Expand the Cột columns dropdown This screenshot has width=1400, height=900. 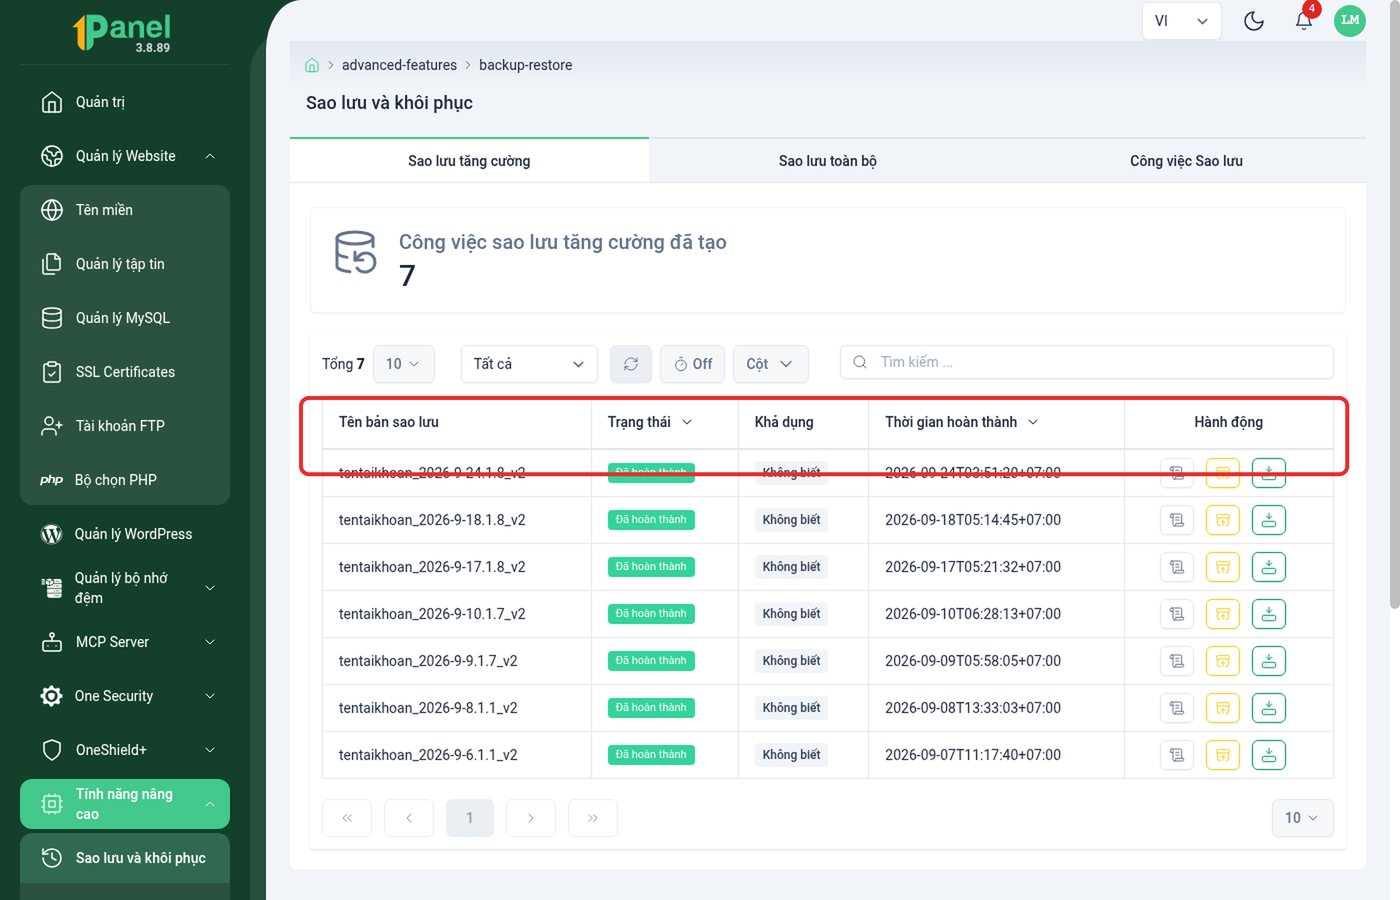(x=770, y=364)
